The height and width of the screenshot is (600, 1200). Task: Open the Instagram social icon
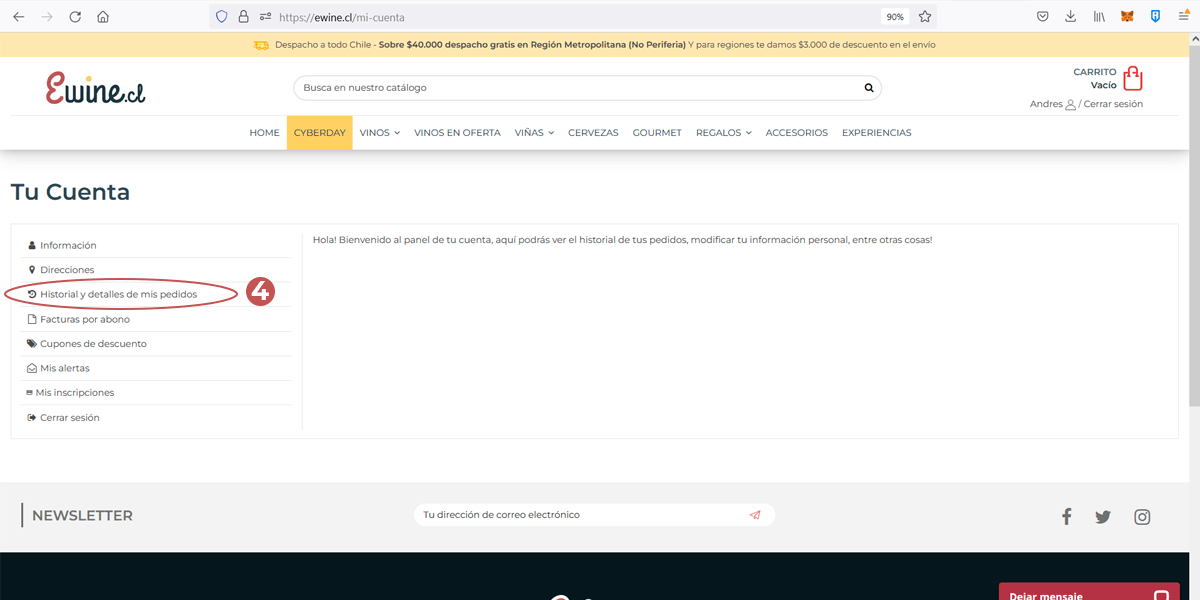tap(1142, 516)
